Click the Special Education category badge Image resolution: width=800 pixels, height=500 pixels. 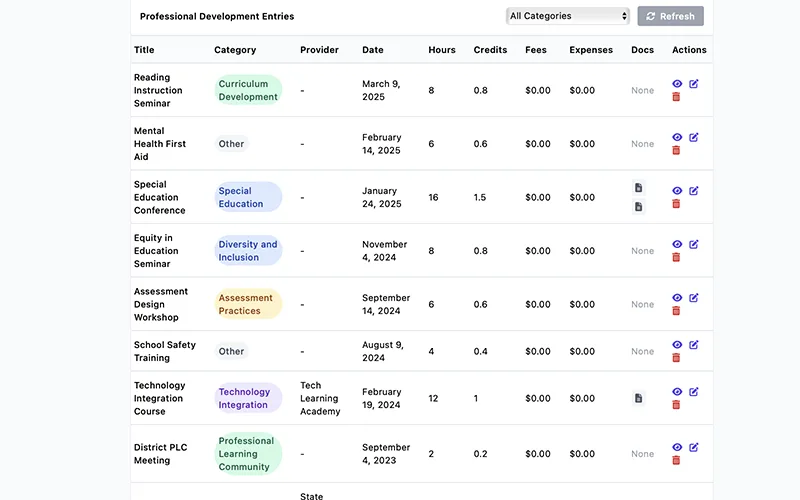point(248,197)
